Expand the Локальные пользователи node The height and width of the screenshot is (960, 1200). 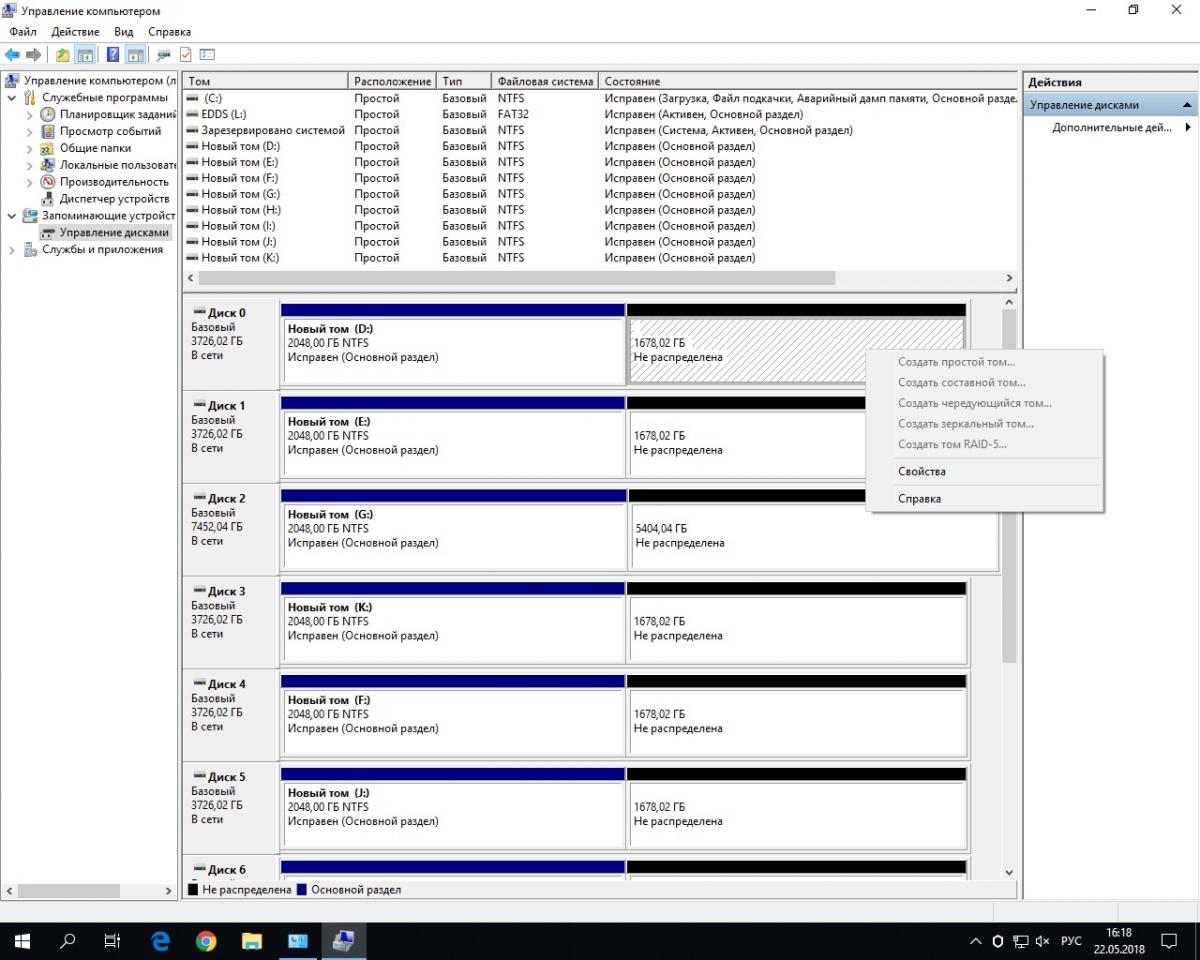point(30,165)
